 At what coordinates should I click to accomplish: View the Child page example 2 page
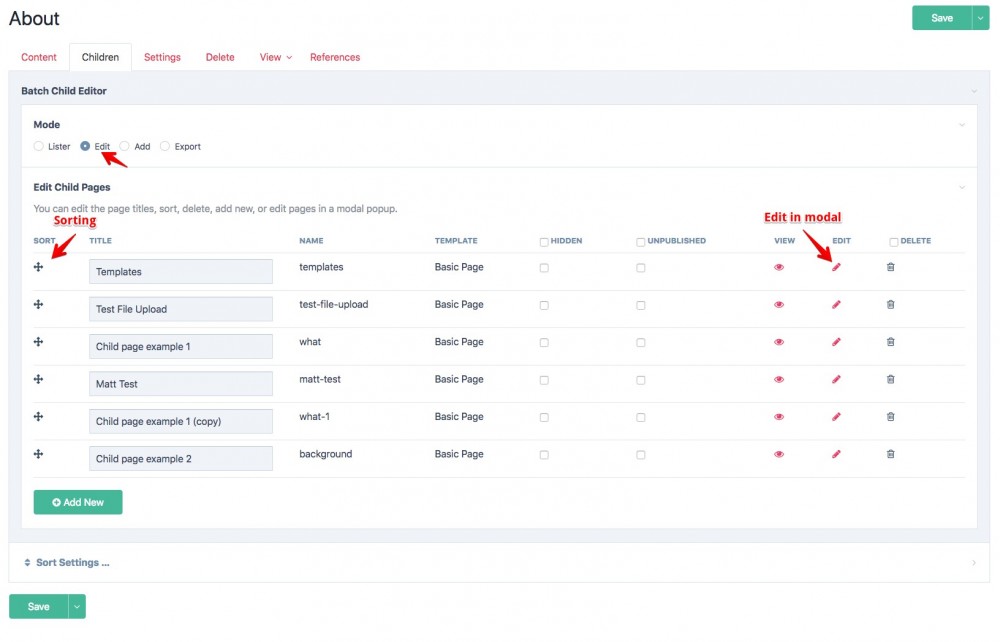[x=779, y=455]
